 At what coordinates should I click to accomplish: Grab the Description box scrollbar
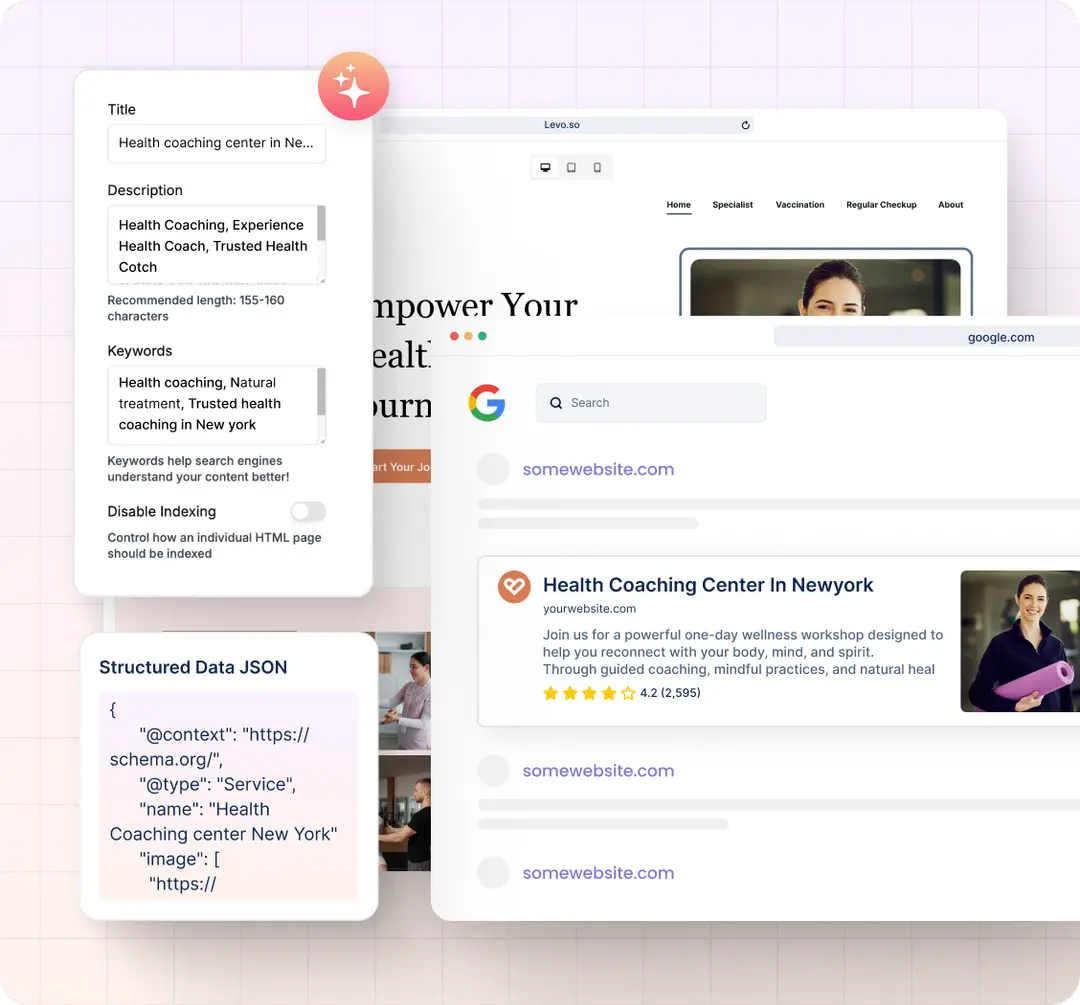(x=321, y=223)
